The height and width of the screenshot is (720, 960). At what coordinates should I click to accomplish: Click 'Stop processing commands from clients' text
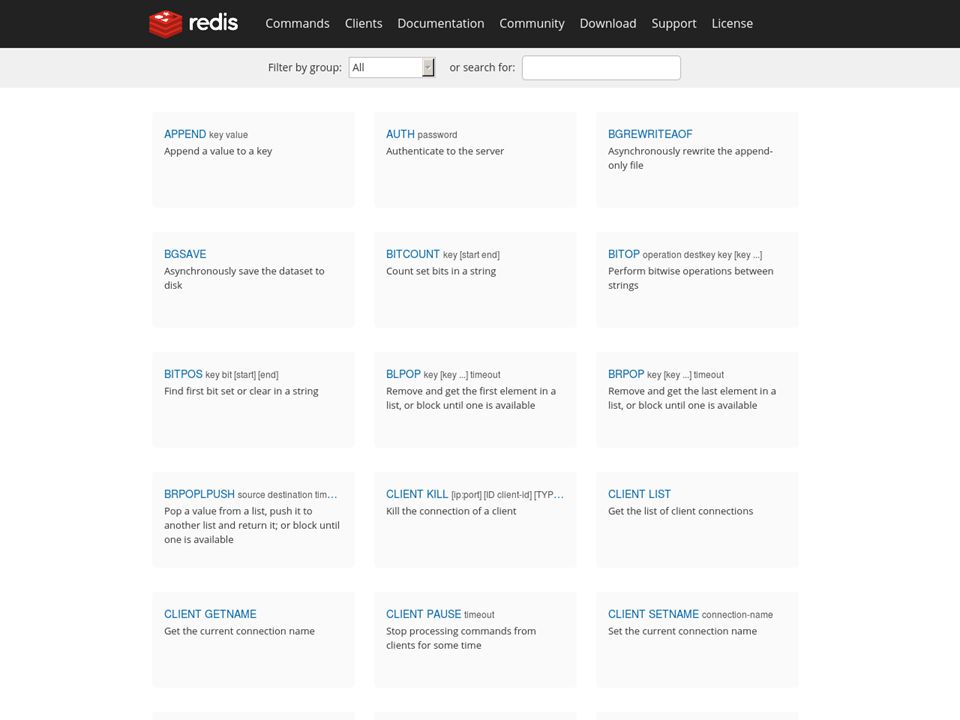[x=461, y=638]
